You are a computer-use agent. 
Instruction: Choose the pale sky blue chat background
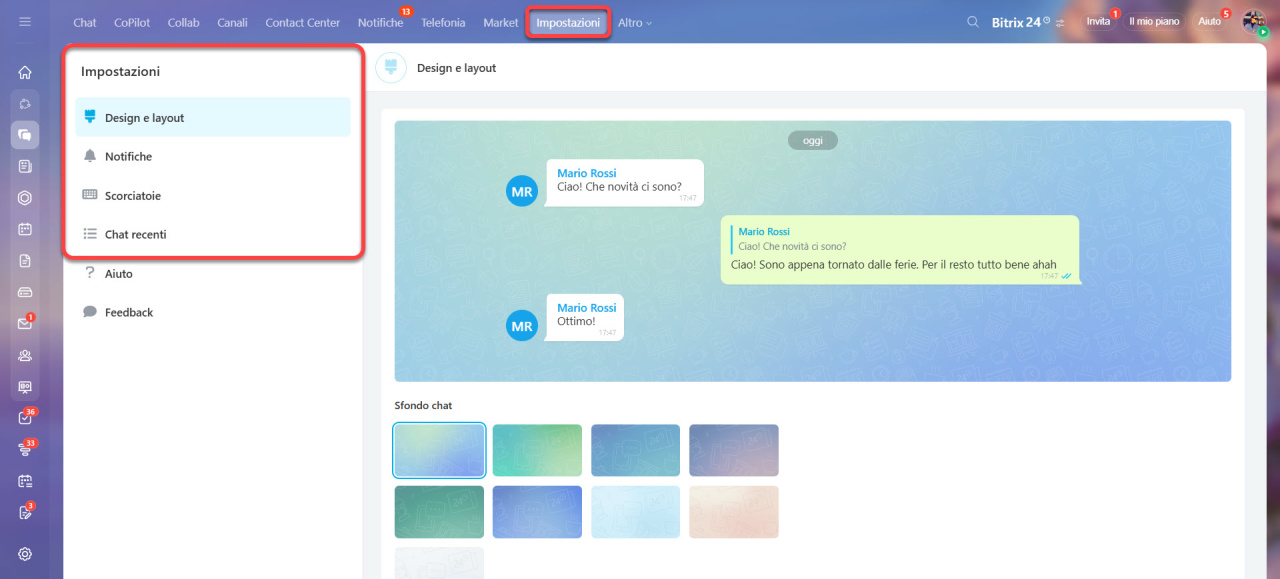(635, 512)
